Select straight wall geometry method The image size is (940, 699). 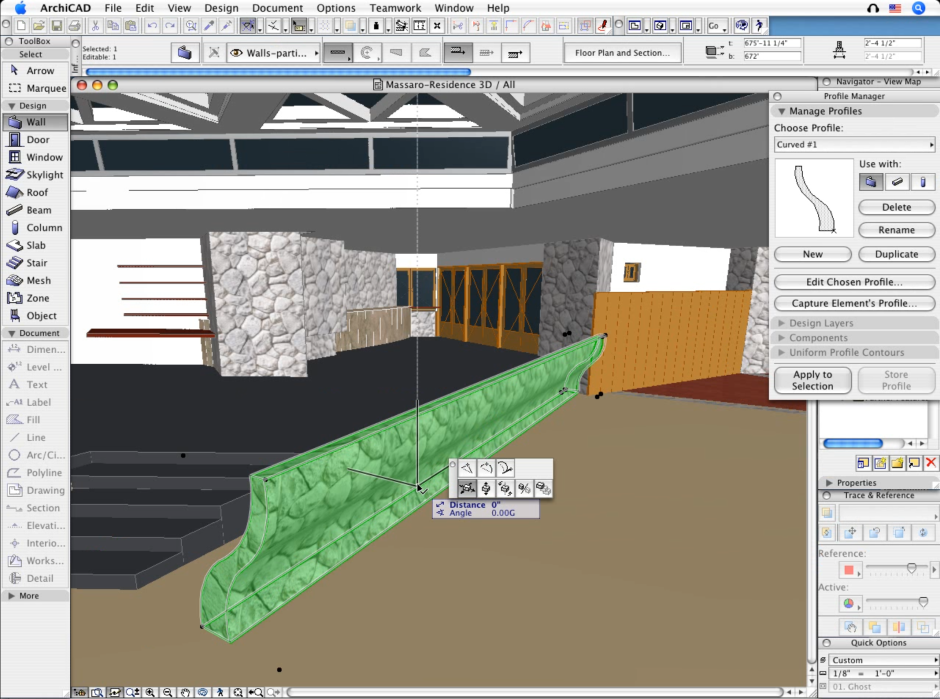338,53
